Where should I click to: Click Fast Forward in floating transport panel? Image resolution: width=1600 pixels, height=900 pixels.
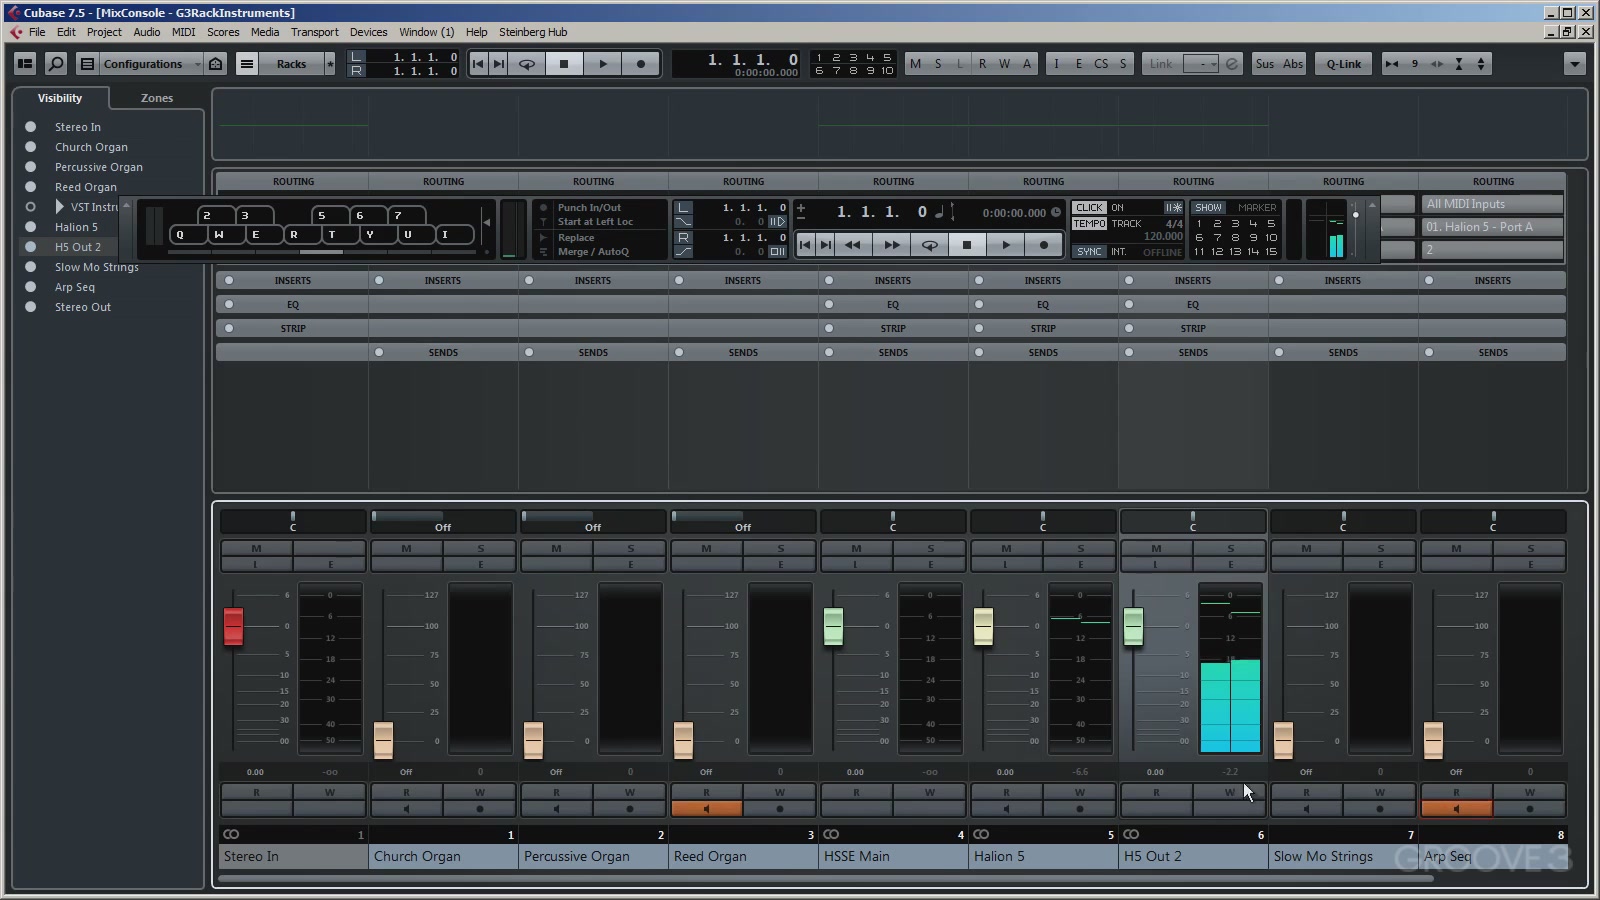pyautogui.click(x=891, y=245)
